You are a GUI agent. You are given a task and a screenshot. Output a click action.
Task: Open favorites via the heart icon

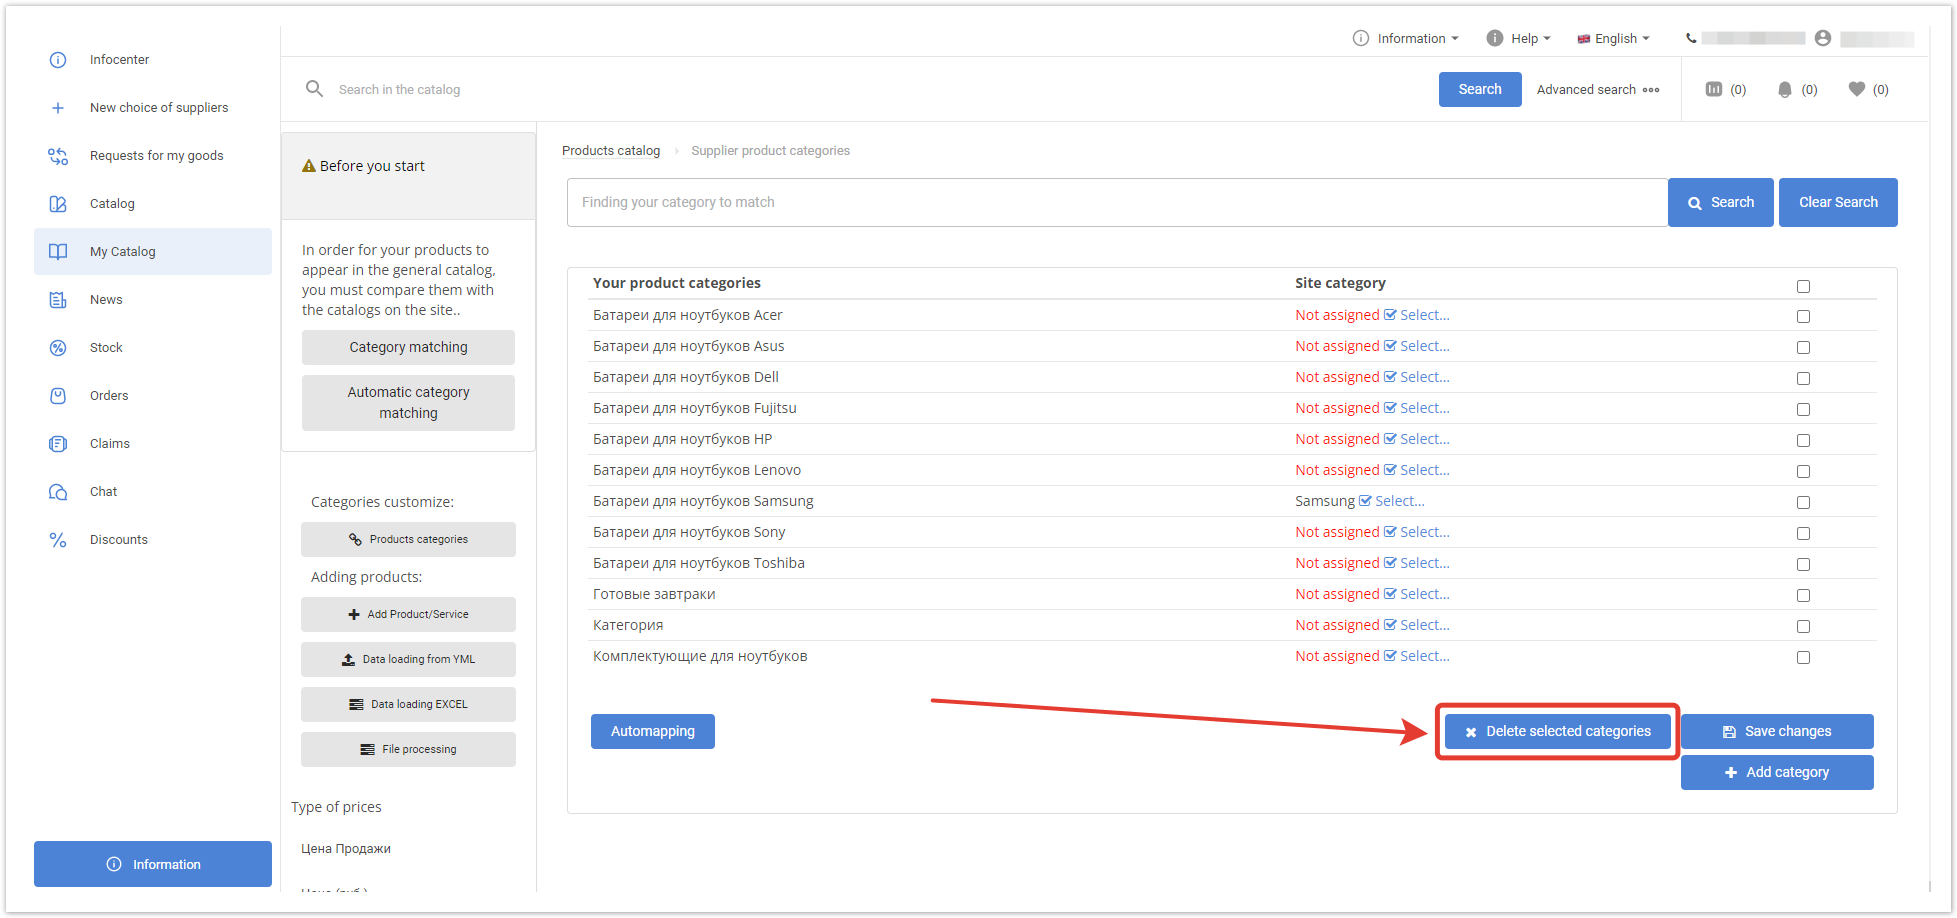[1857, 89]
